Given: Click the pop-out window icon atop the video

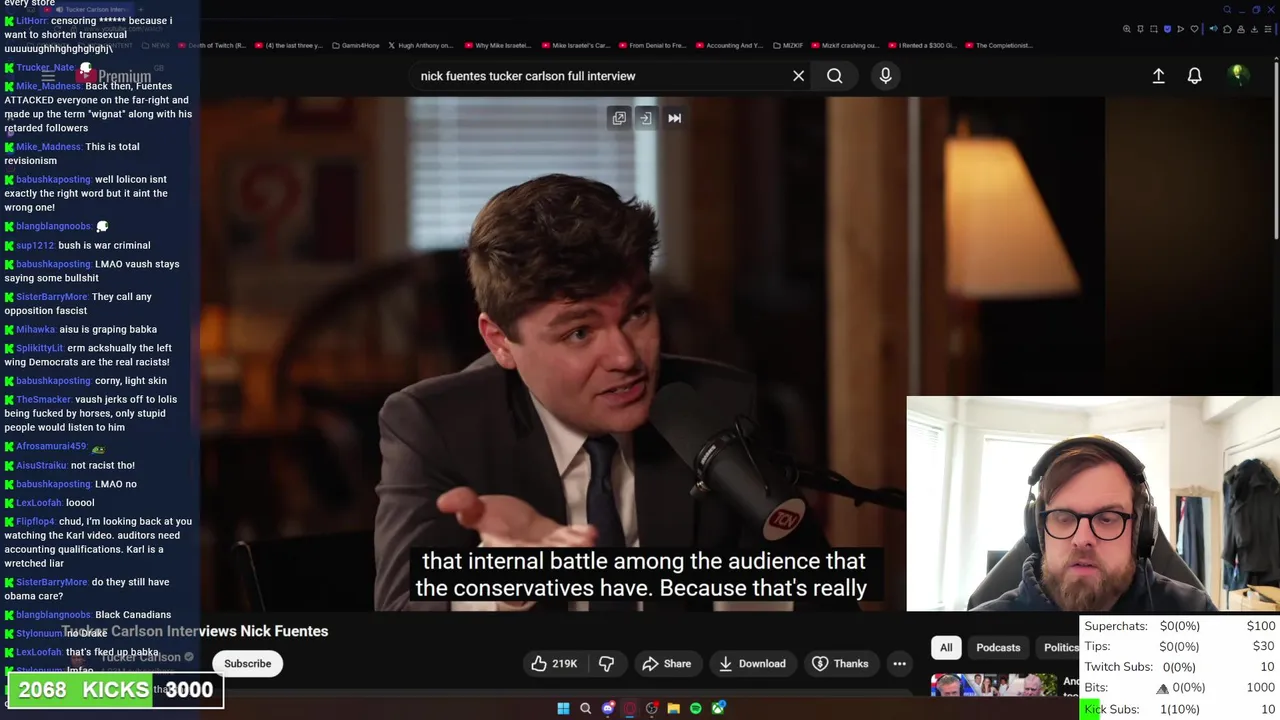Looking at the screenshot, I should coord(619,118).
